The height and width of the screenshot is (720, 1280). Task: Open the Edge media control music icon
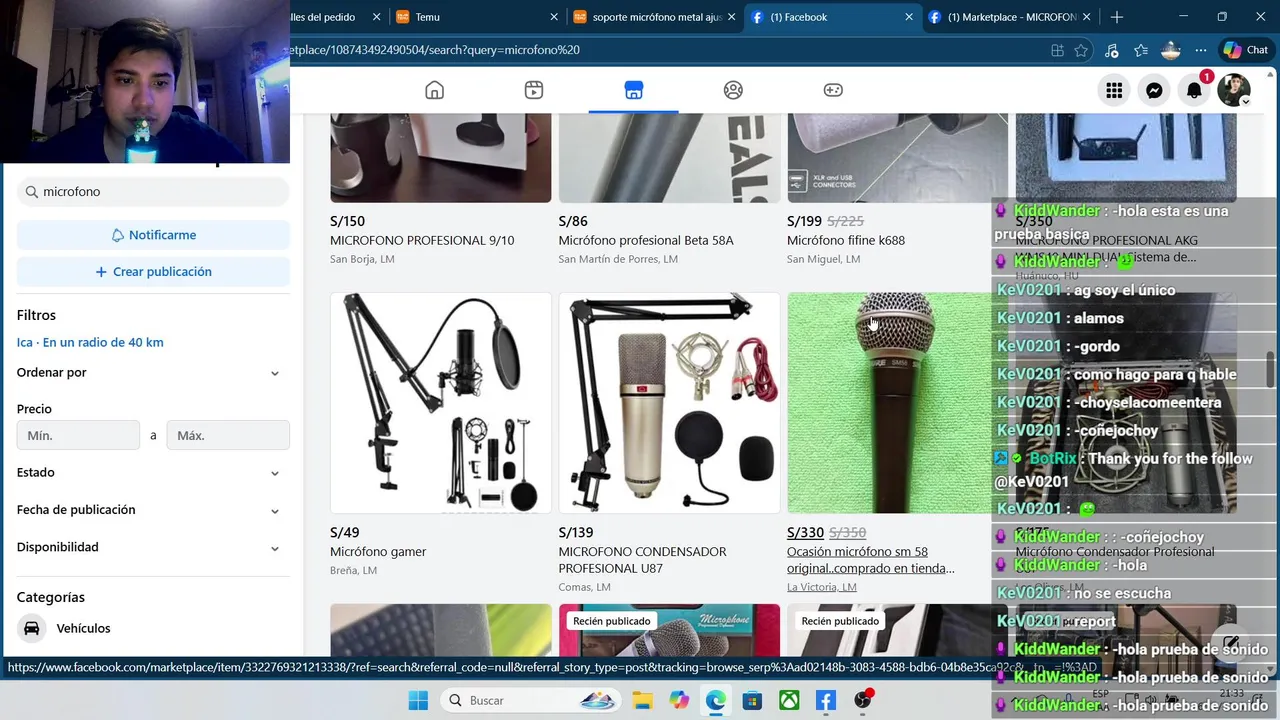pos(1112,50)
